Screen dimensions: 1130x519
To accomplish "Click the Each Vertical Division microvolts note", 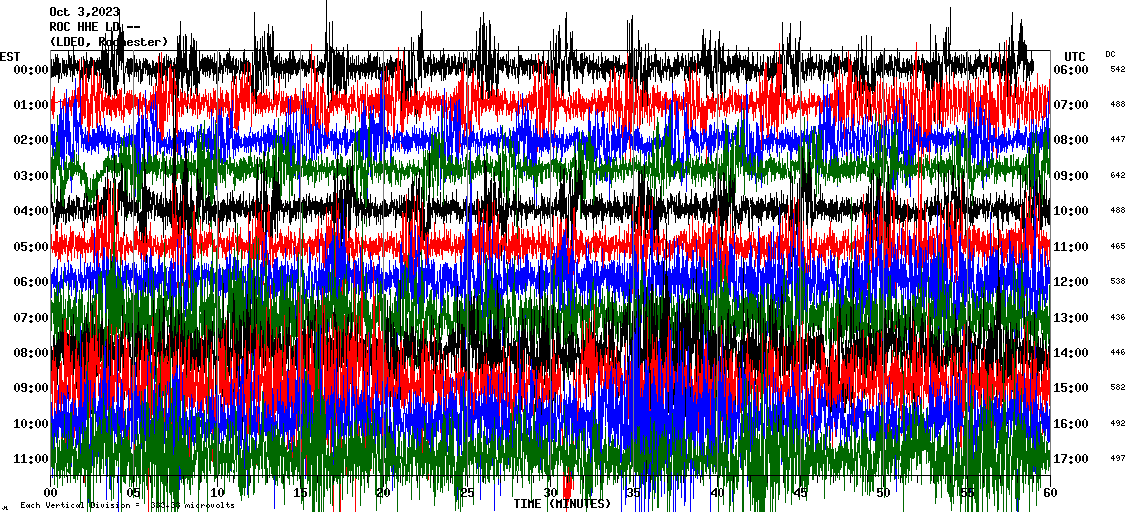I will point(127,505).
